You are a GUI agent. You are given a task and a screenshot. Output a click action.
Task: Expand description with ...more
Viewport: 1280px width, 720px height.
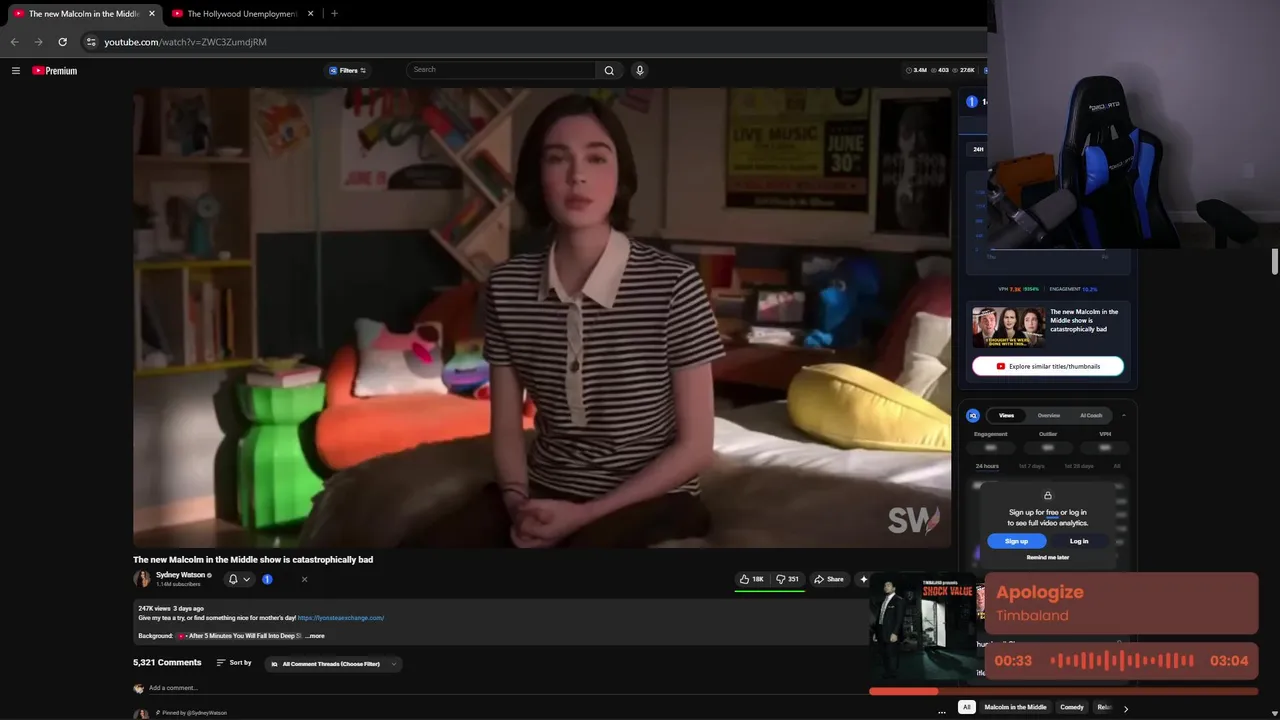[315, 636]
